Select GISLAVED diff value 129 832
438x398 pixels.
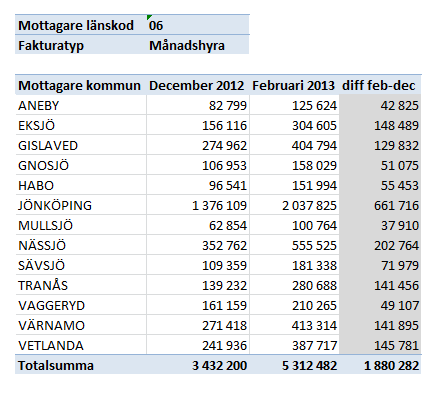point(396,146)
